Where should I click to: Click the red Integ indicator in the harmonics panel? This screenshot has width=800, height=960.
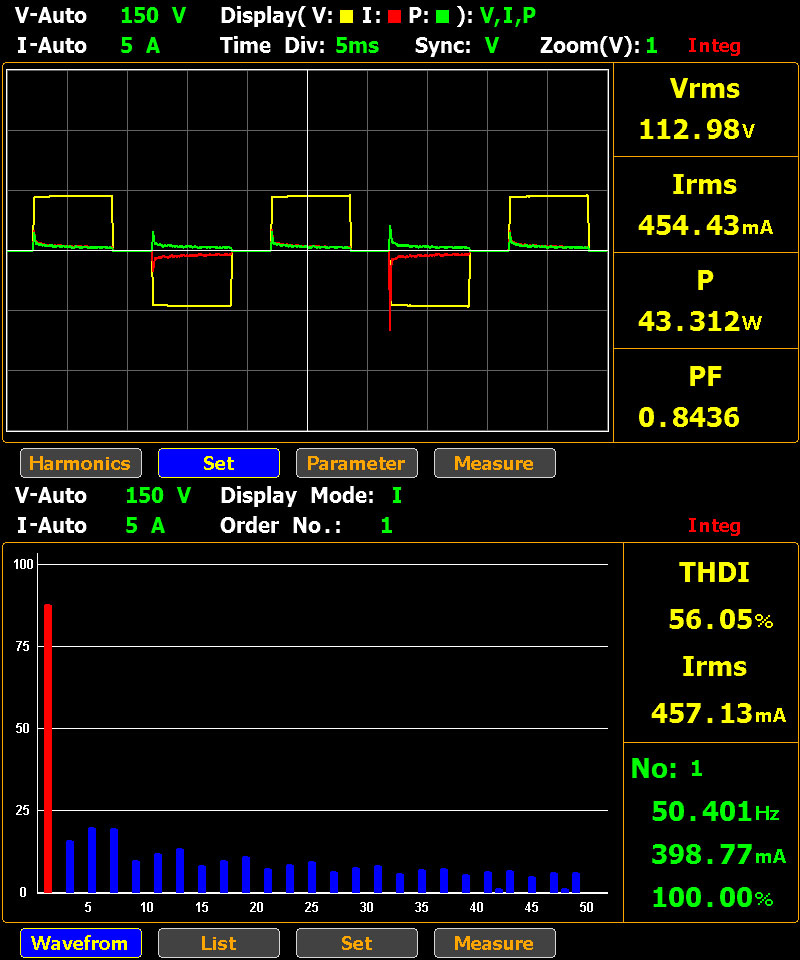click(x=714, y=525)
